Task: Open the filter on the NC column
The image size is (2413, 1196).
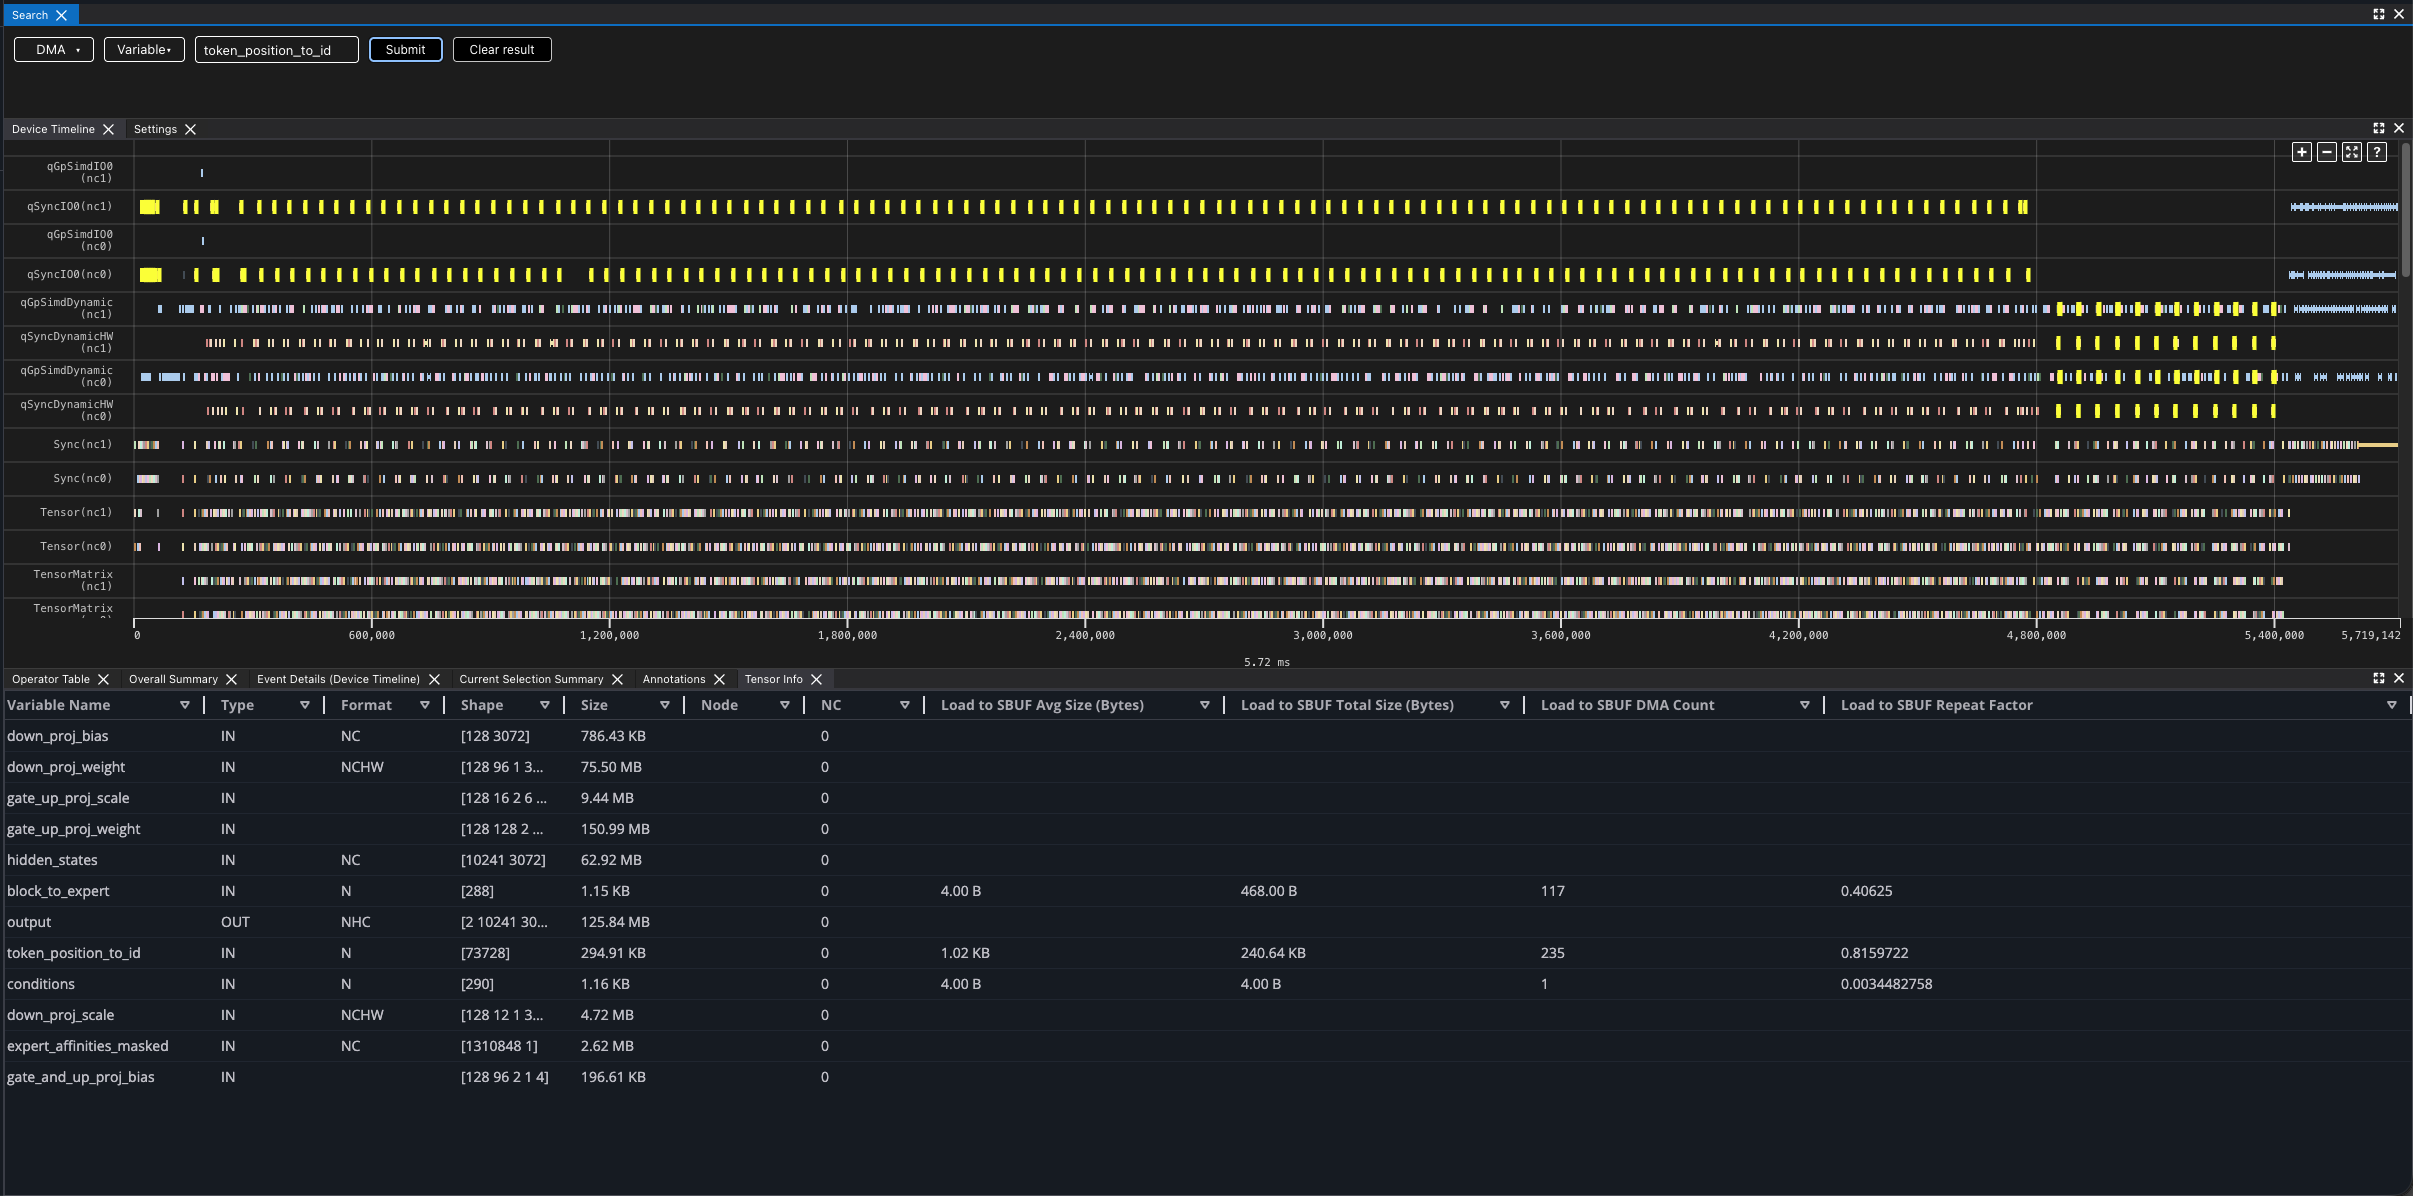Action: point(906,704)
